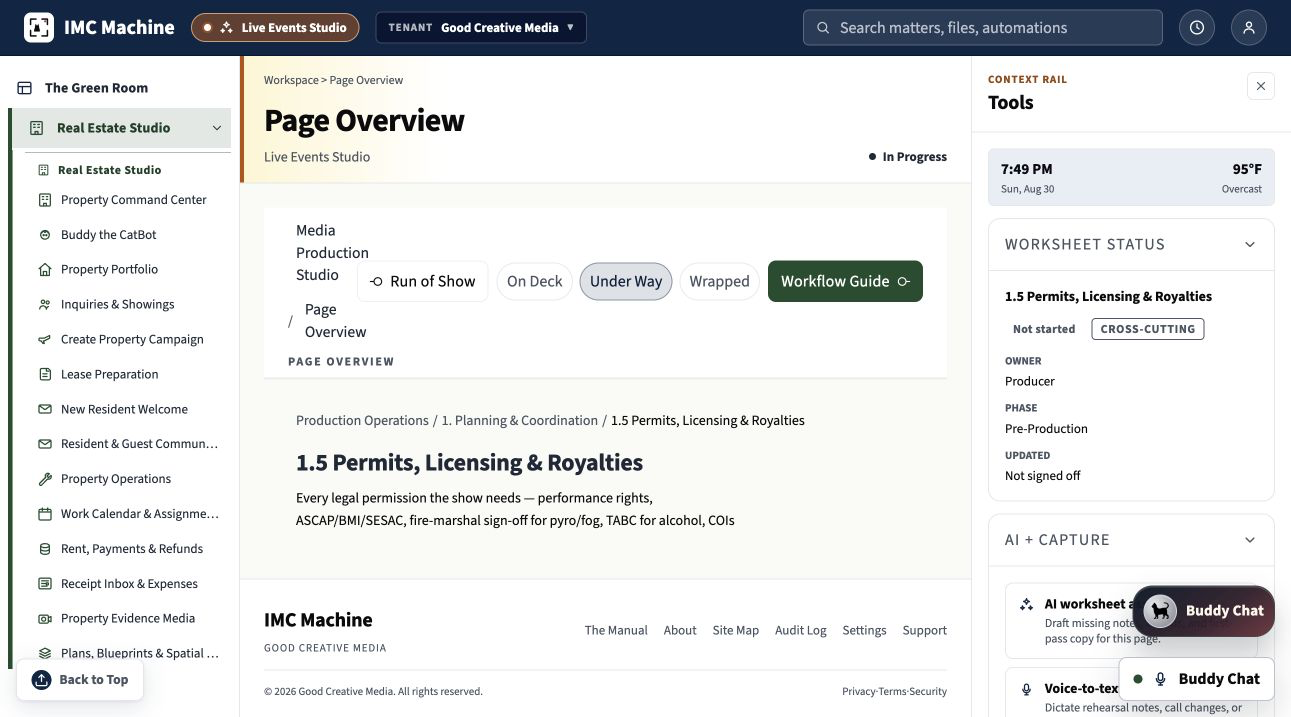
Task: Click the Media Production Studio breadcrumb
Action: coord(332,253)
